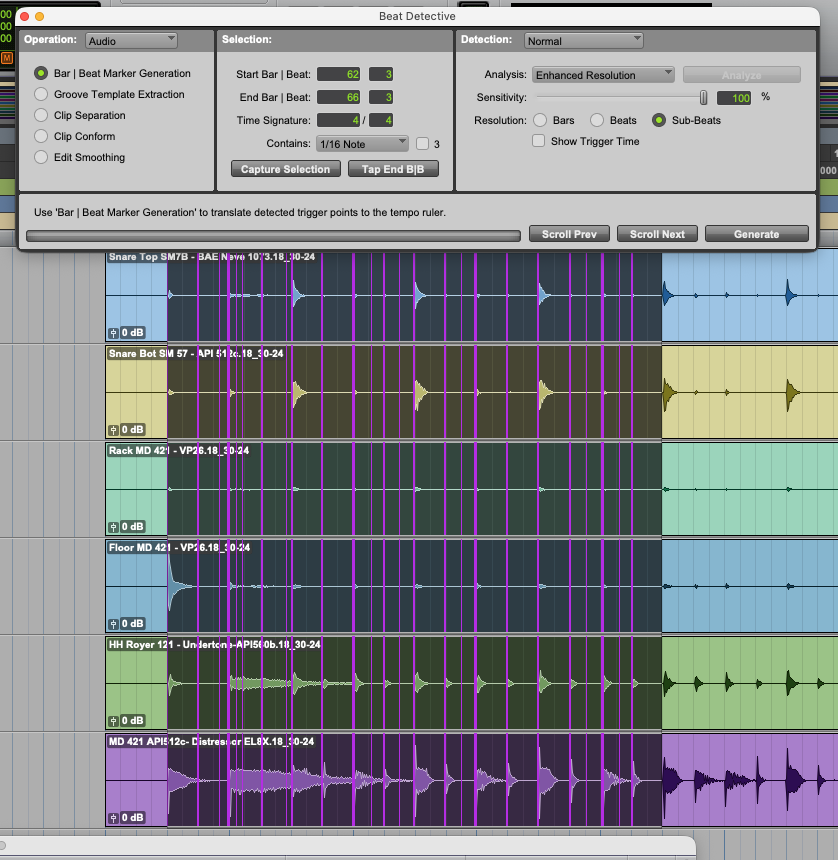Click the End Beat field

381,97
